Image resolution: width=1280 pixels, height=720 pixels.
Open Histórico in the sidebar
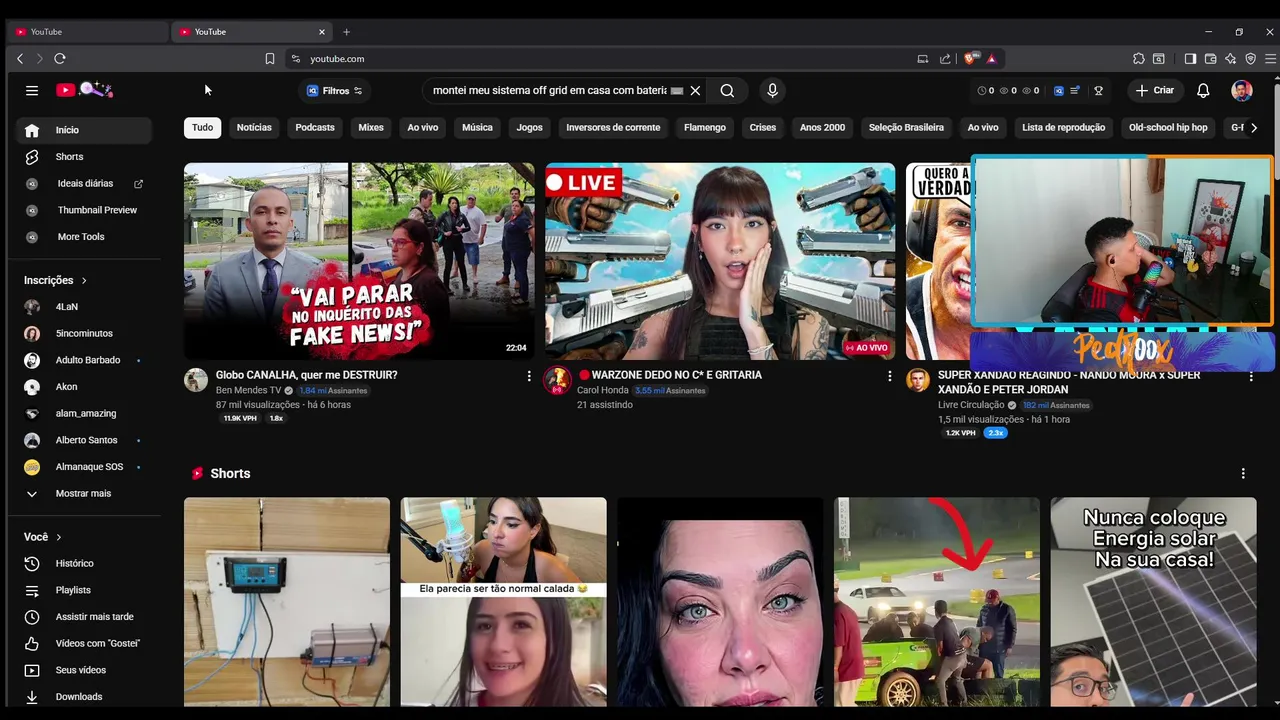pyautogui.click(x=84, y=564)
